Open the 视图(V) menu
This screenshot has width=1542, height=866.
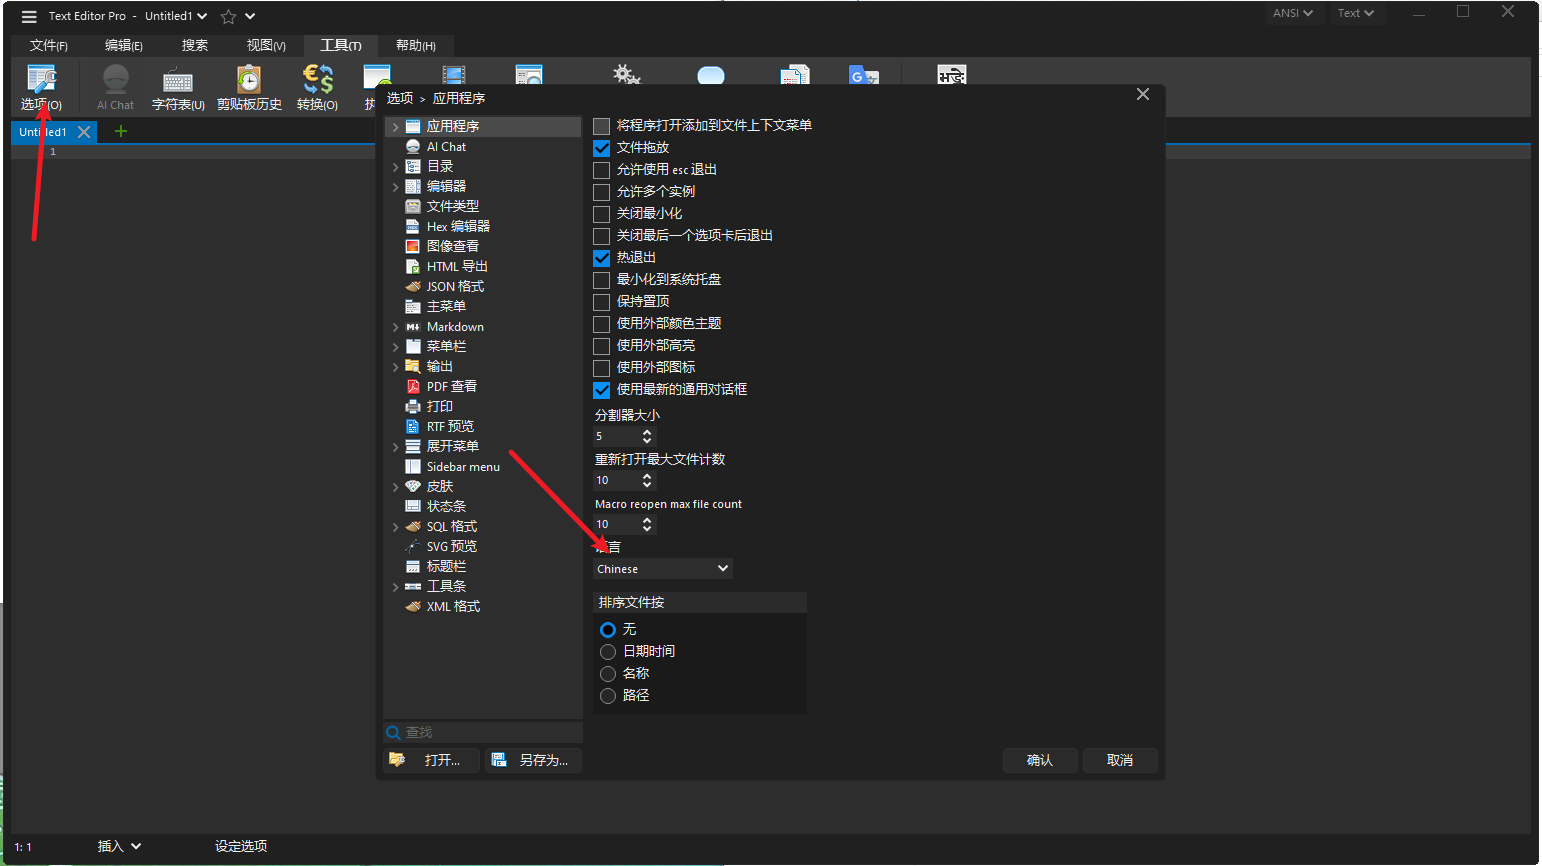tap(264, 45)
